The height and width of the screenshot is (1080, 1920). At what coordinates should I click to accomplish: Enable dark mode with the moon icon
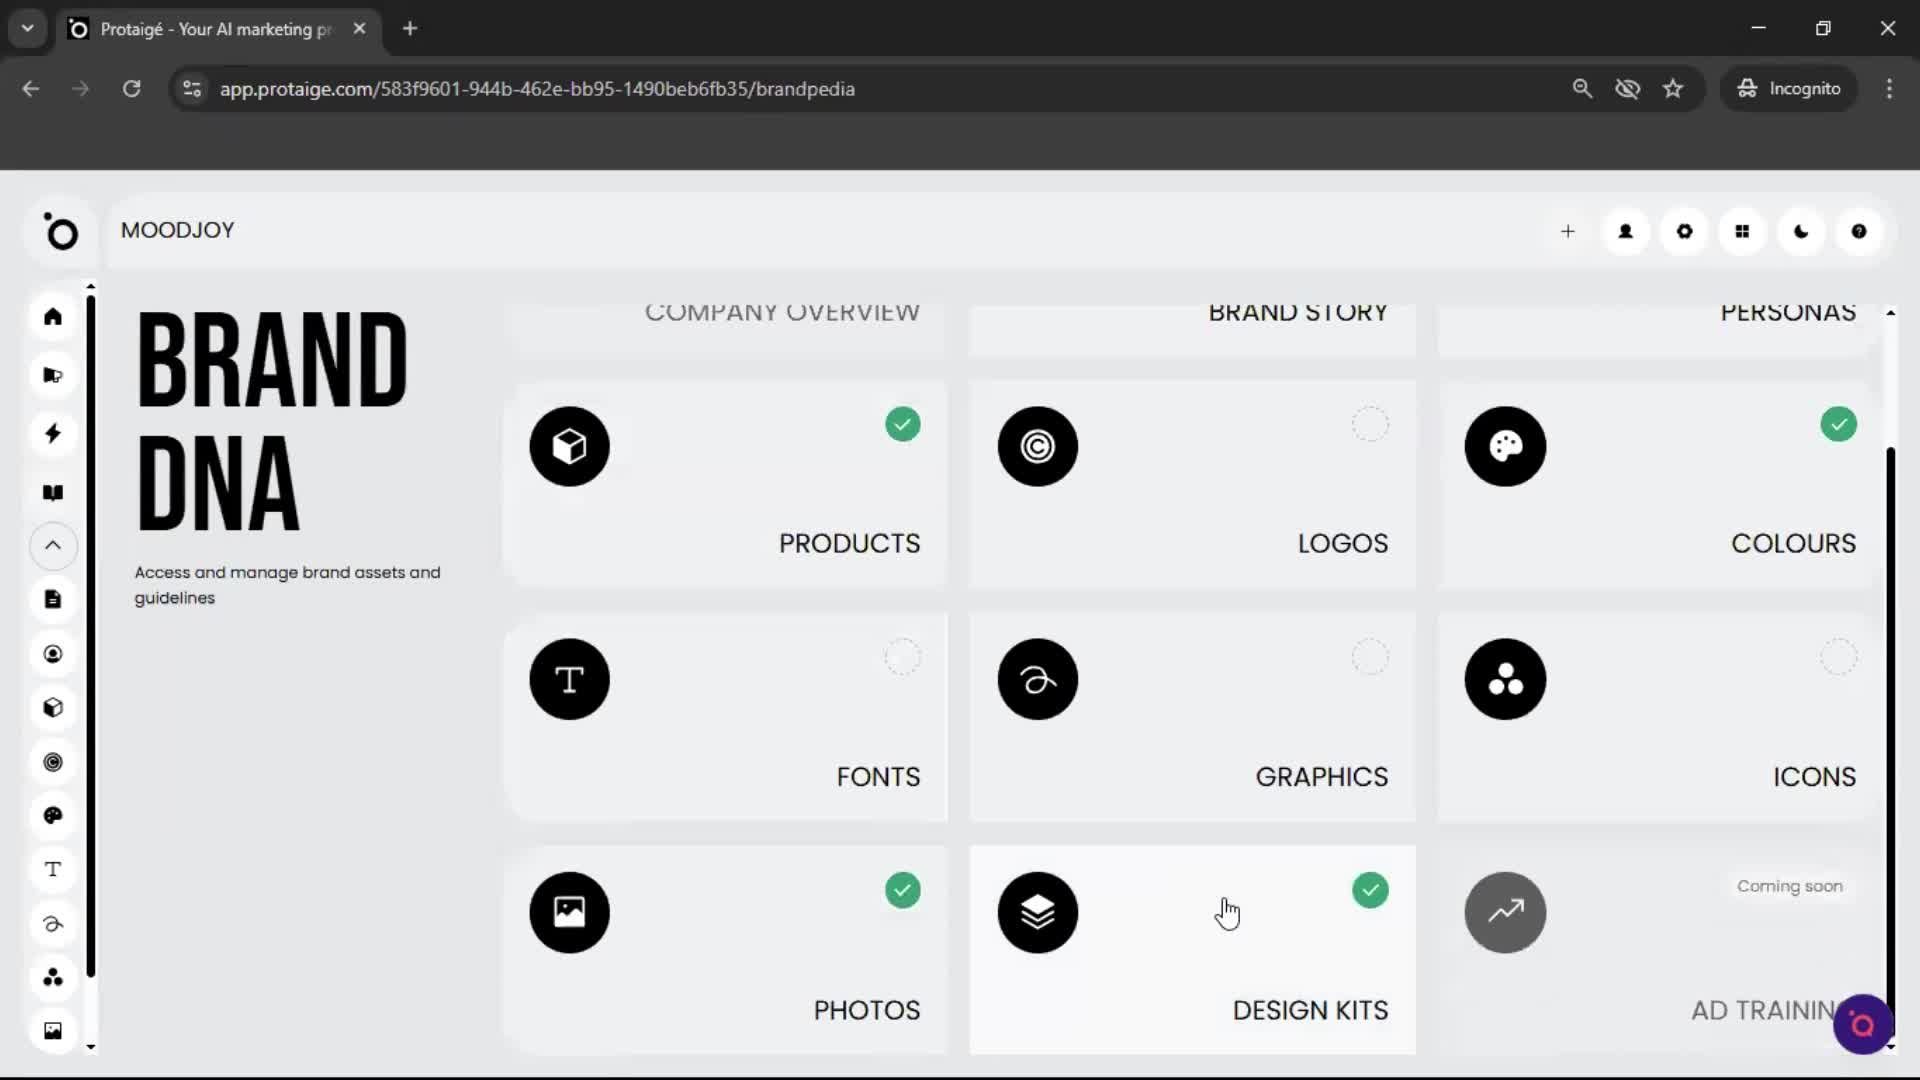1801,231
